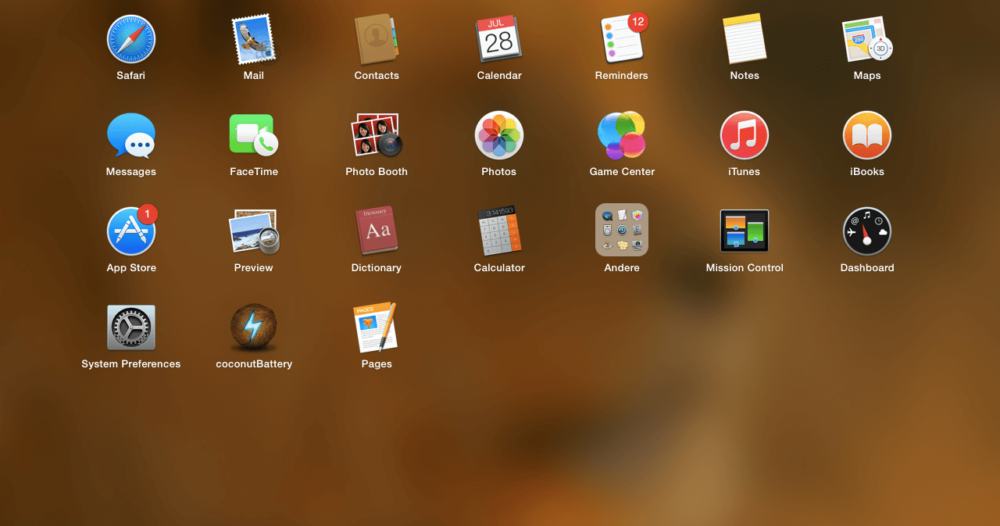The height and width of the screenshot is (526, 1000).
Task: Open the Safari browser app
Action: (x=131, y=39)
